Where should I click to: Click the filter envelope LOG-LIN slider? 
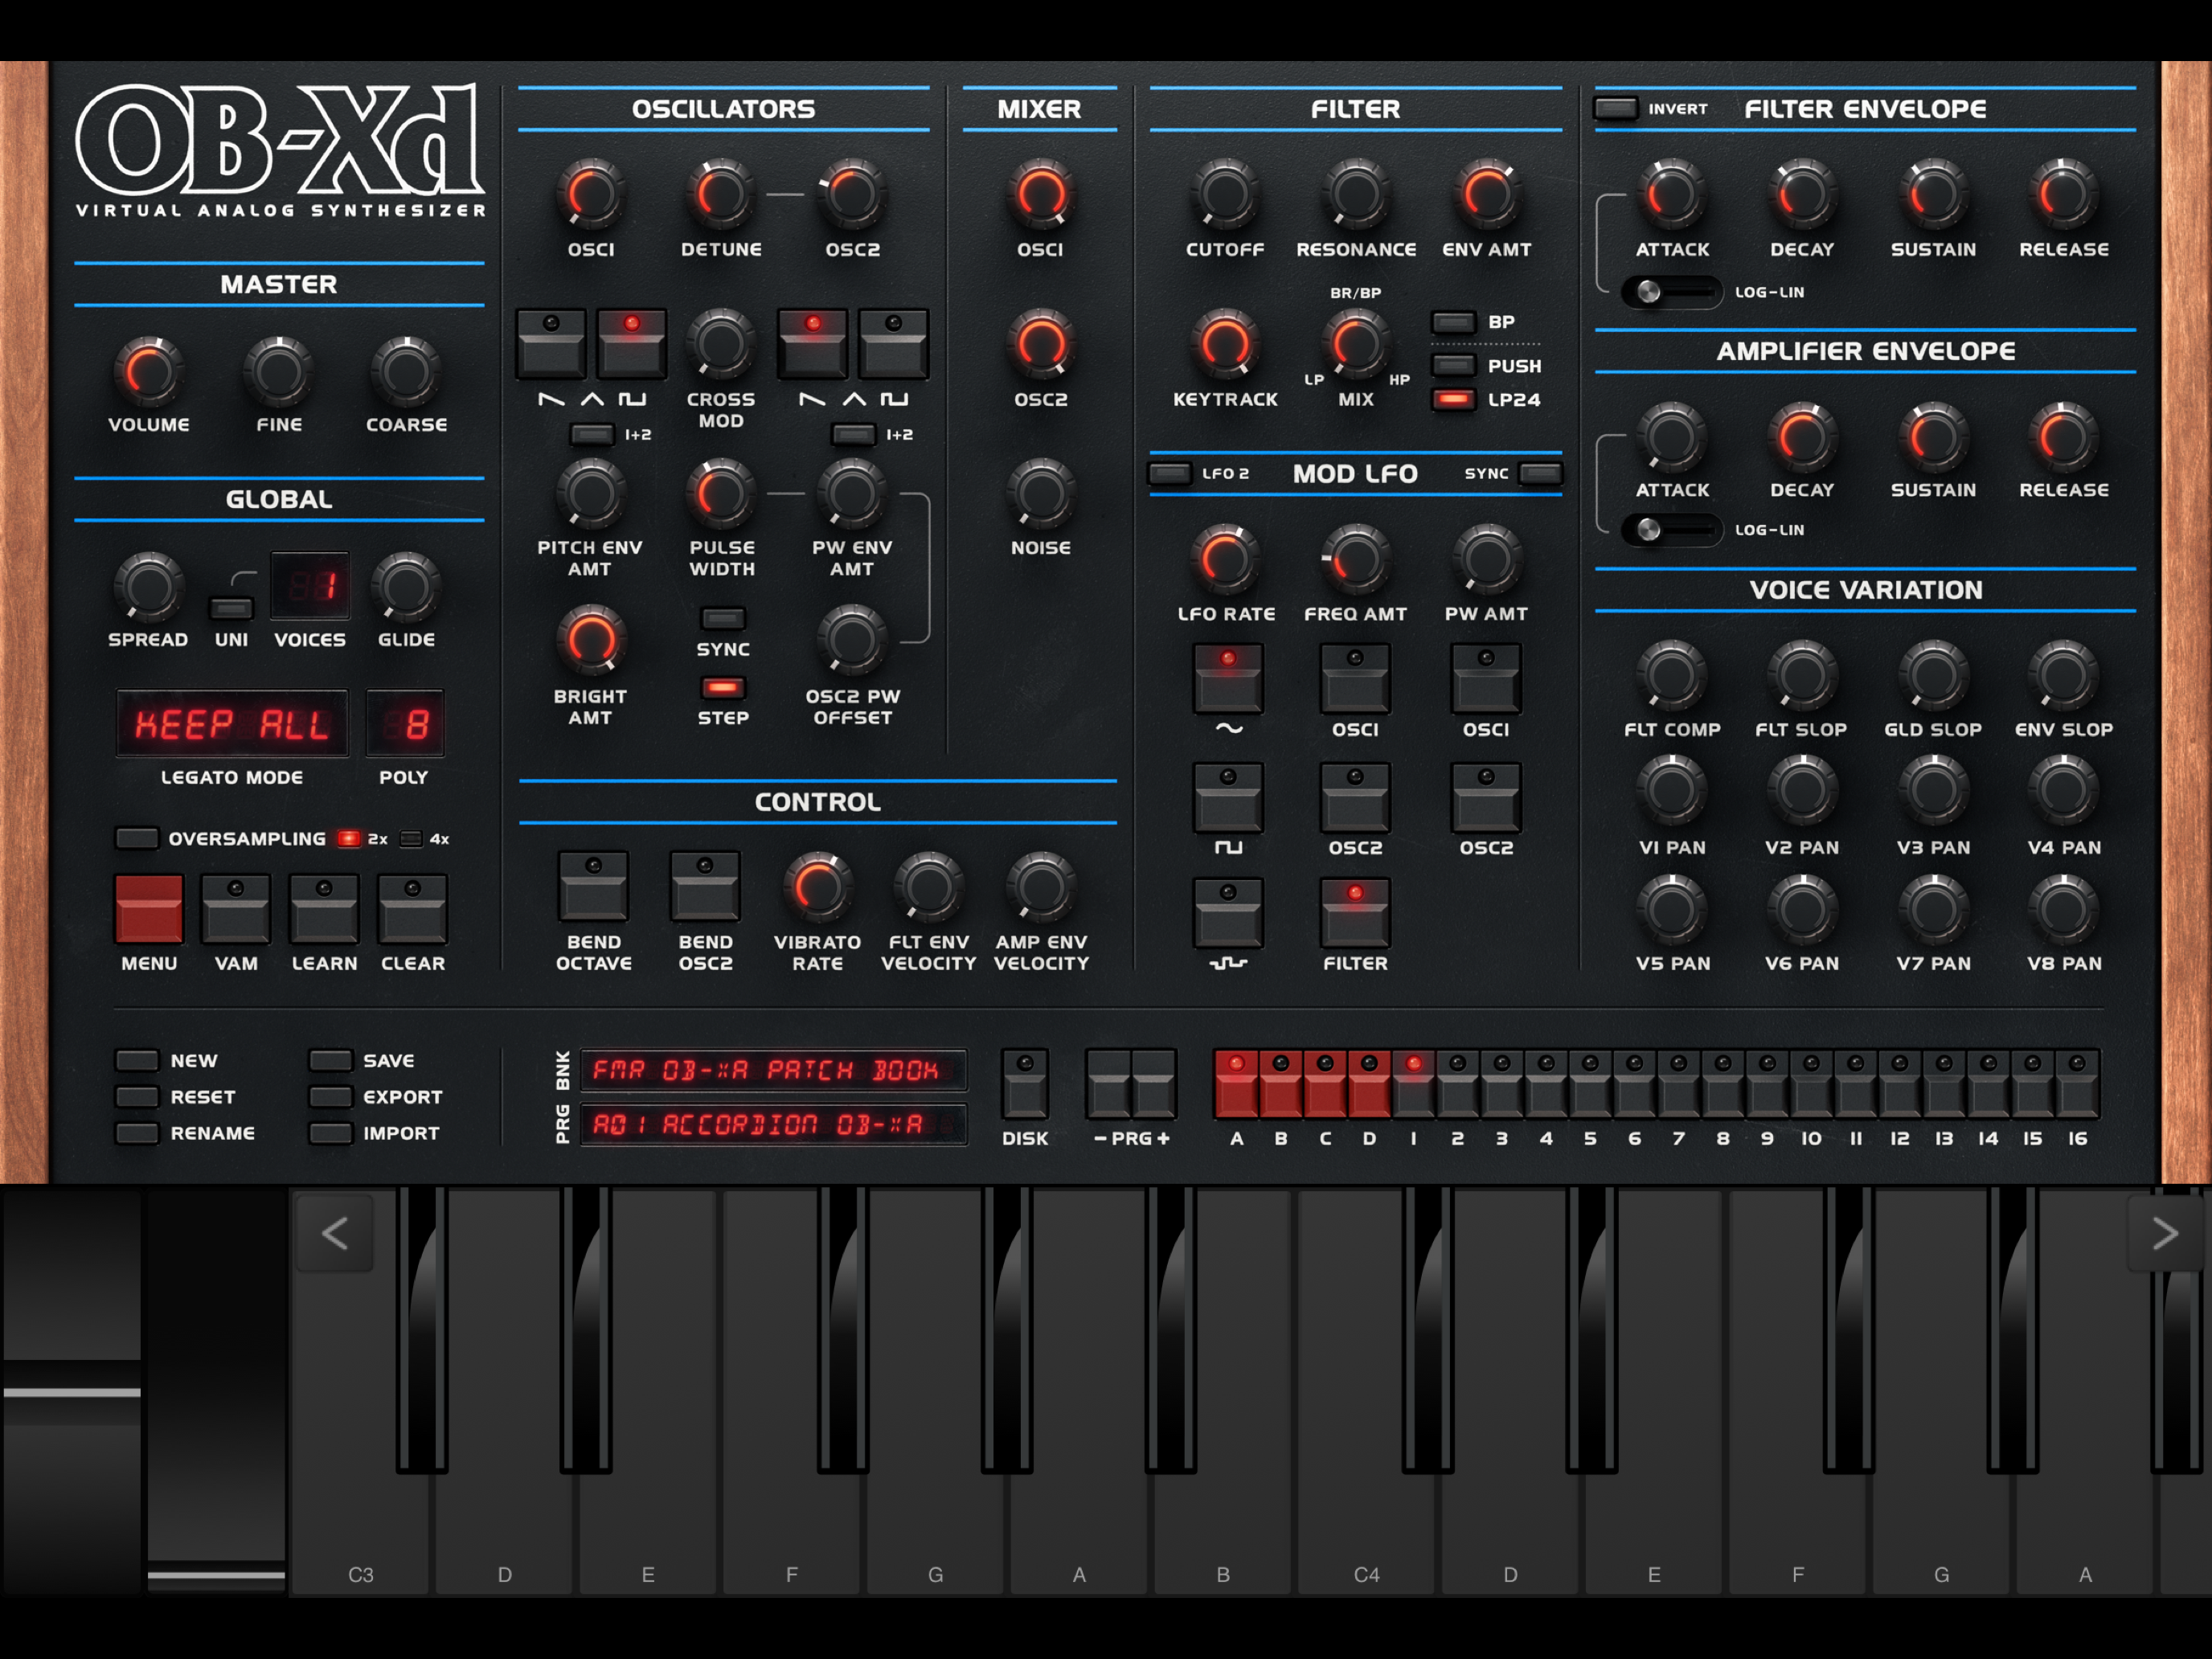pyautogui.click(x=1672, y=292)
